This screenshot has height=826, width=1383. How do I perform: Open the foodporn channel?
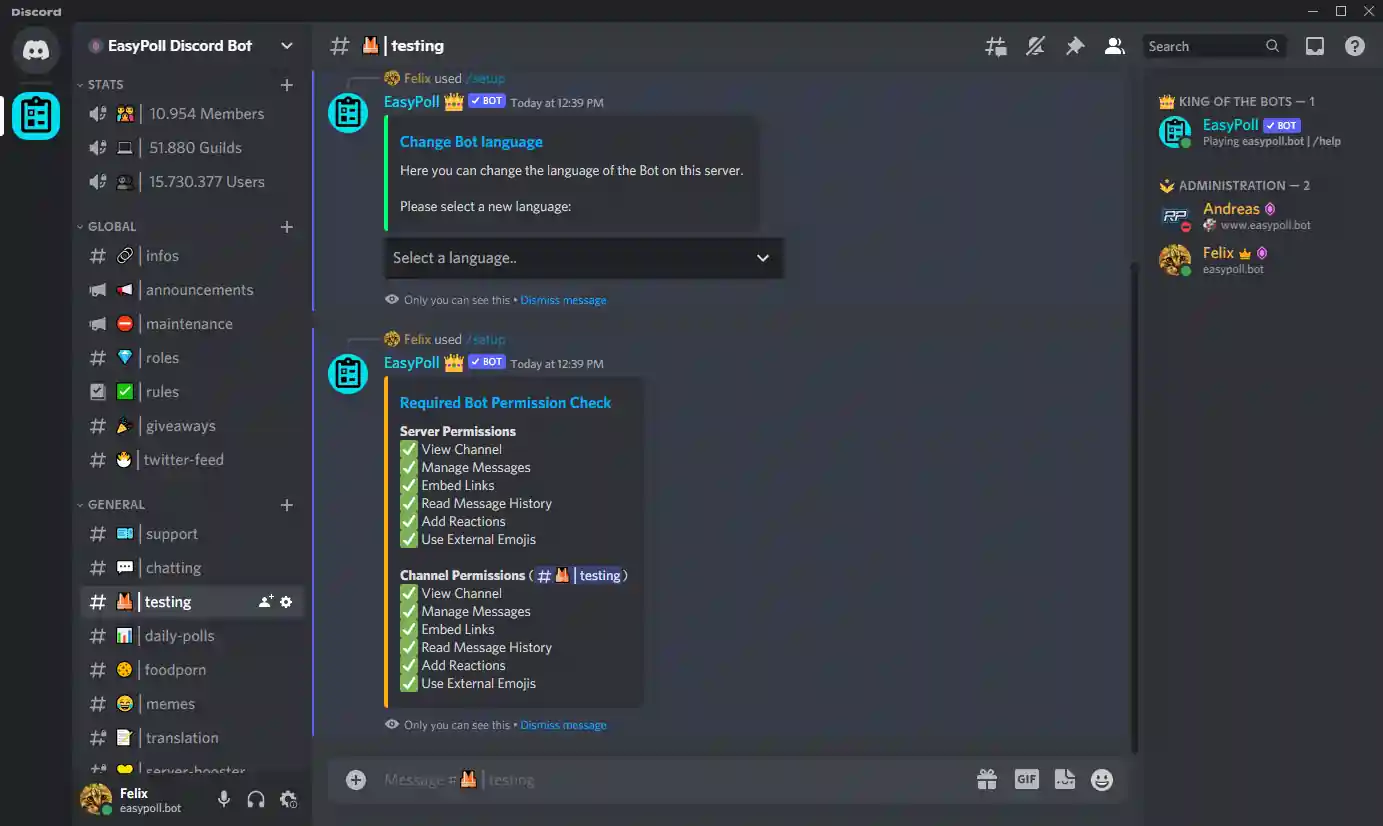click(x=192, y=670)
